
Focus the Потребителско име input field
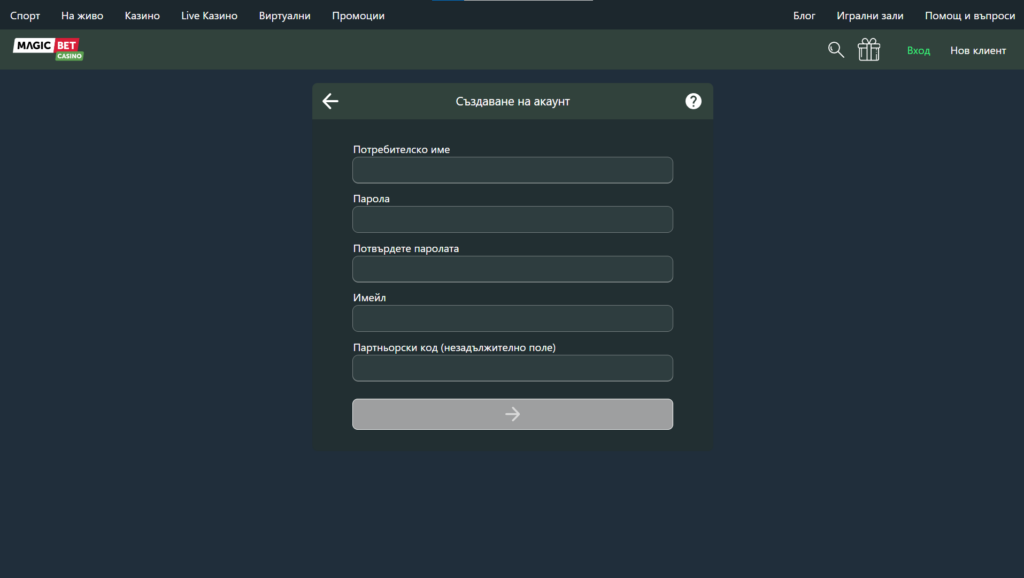[512, 170]
